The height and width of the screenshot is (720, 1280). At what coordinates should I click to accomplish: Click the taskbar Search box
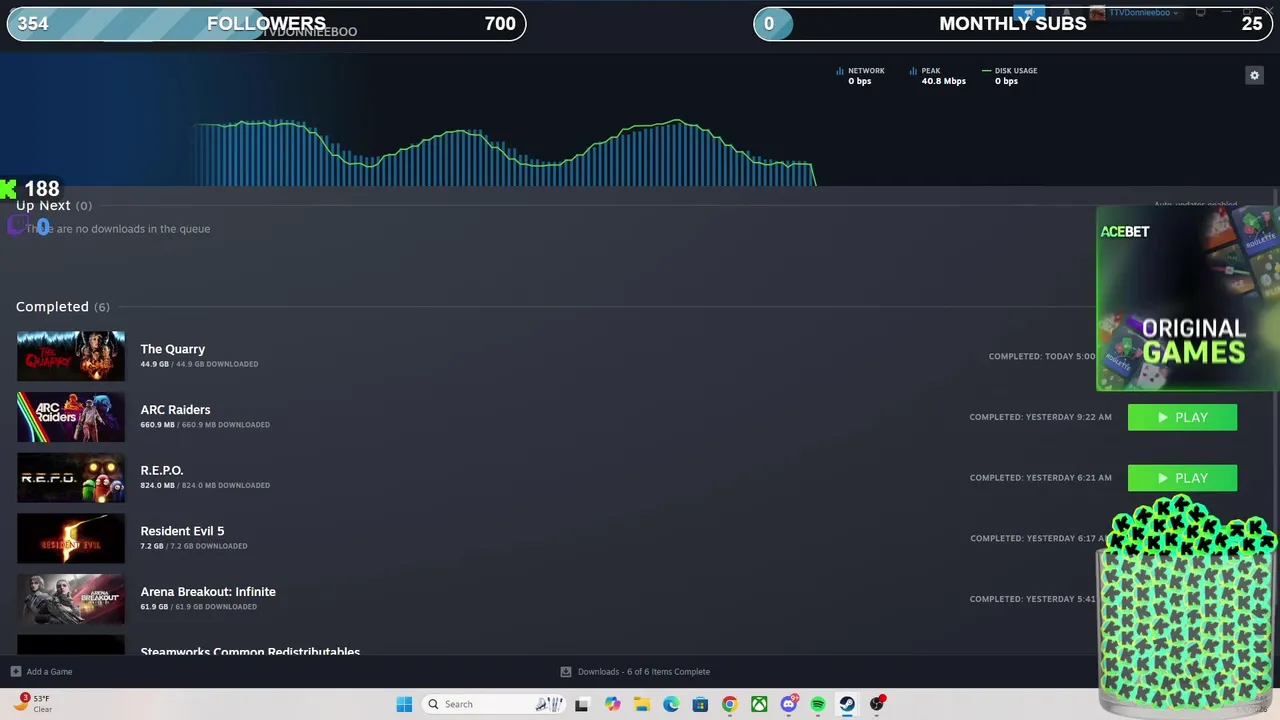[494, 704]
